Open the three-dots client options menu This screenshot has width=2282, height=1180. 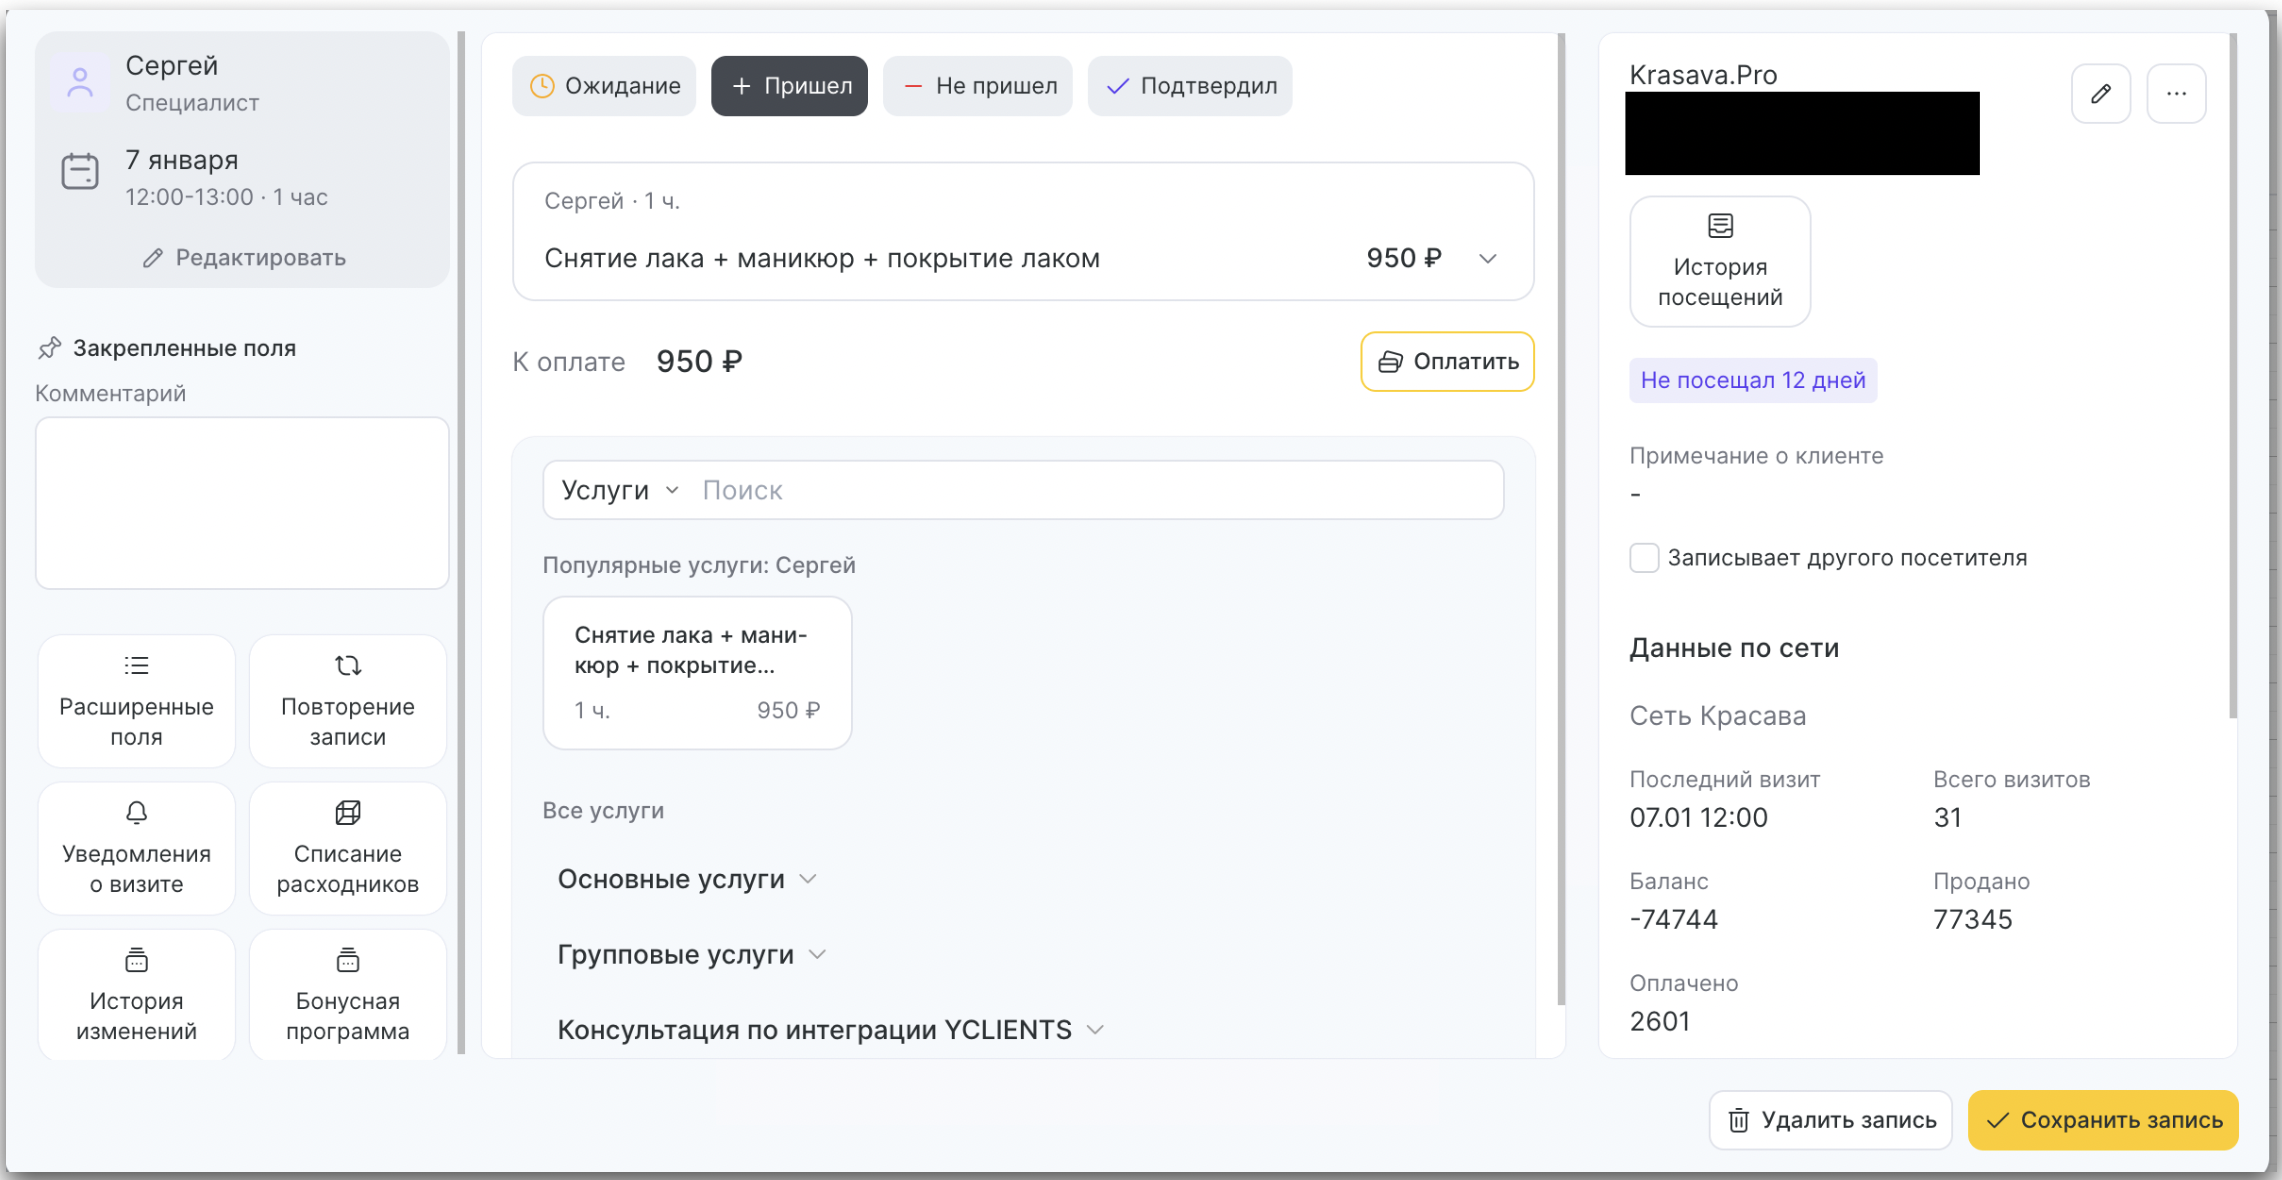[x=2176, y=94]
